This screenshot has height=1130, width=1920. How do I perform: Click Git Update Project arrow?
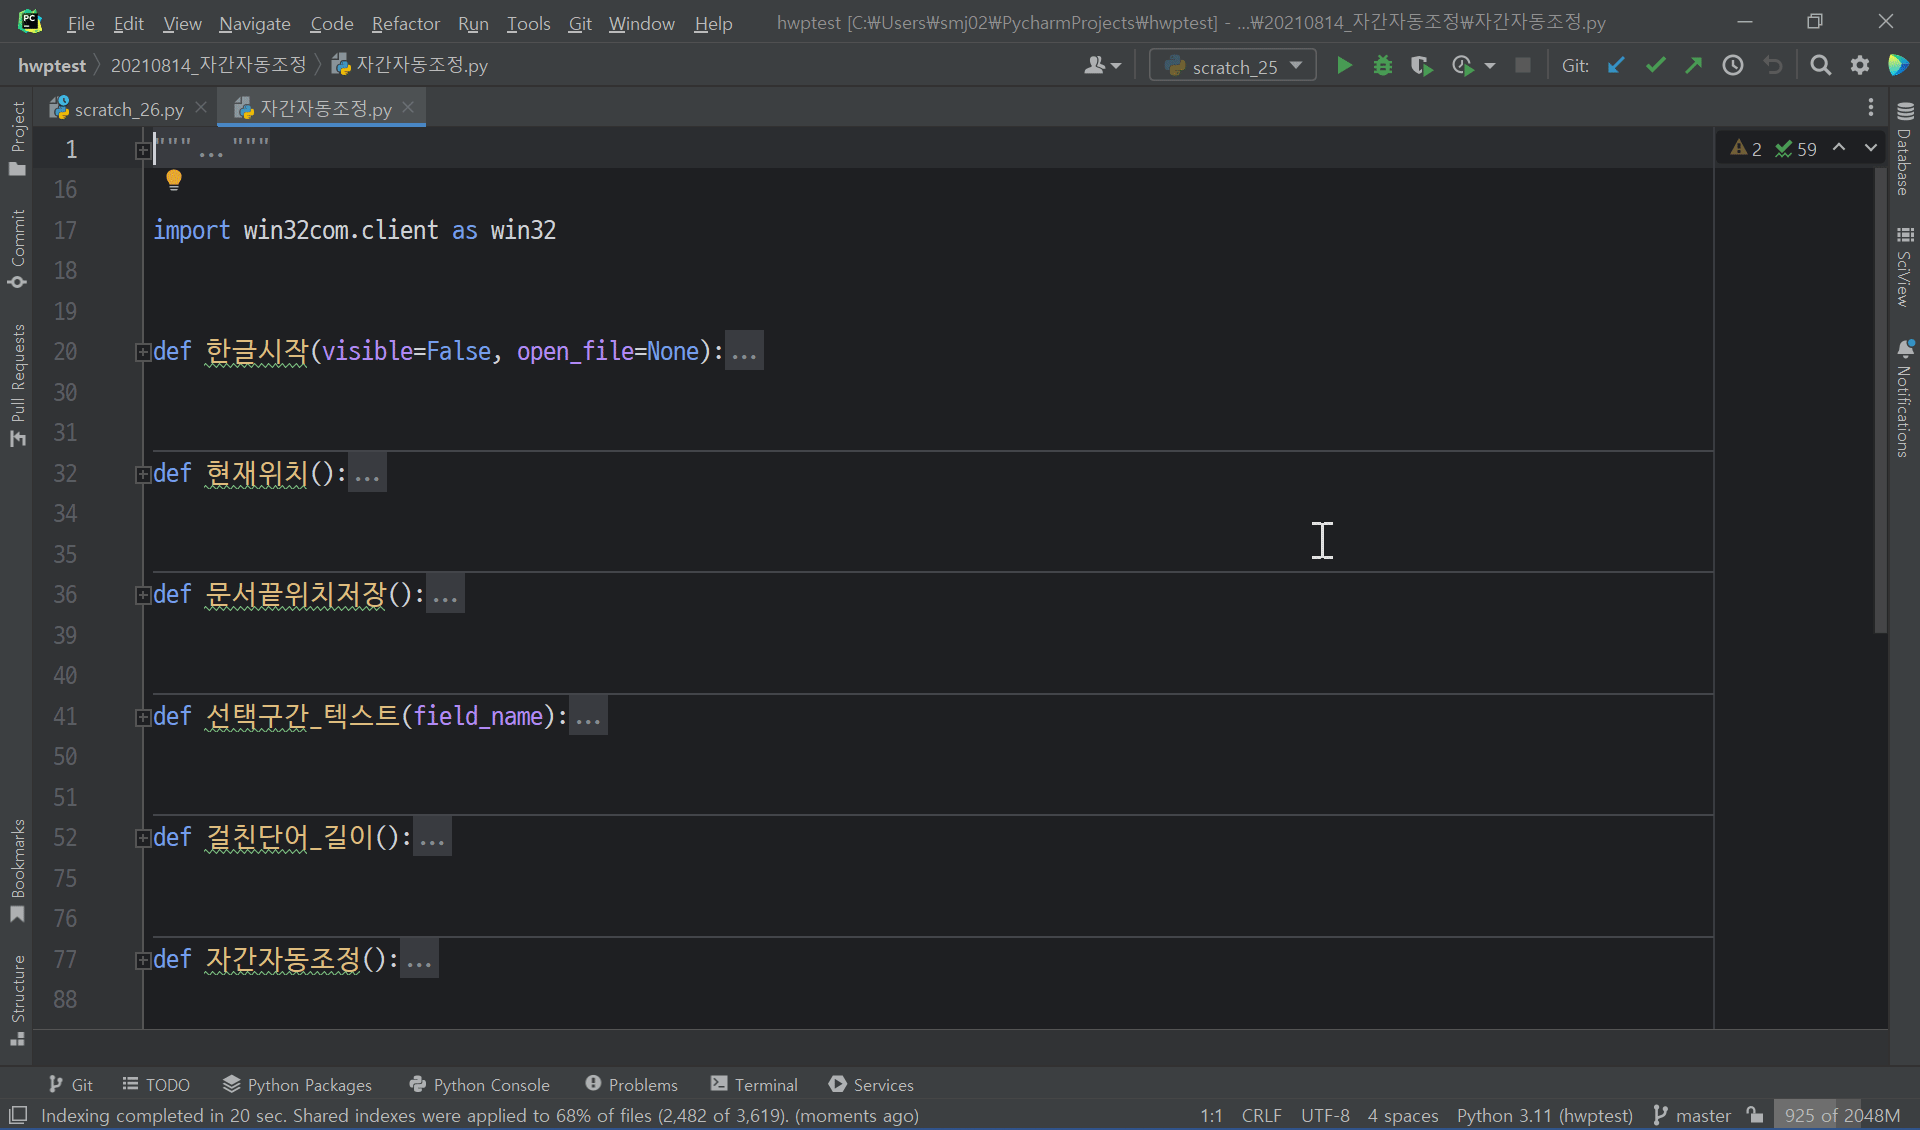[x=1616, y=66]
